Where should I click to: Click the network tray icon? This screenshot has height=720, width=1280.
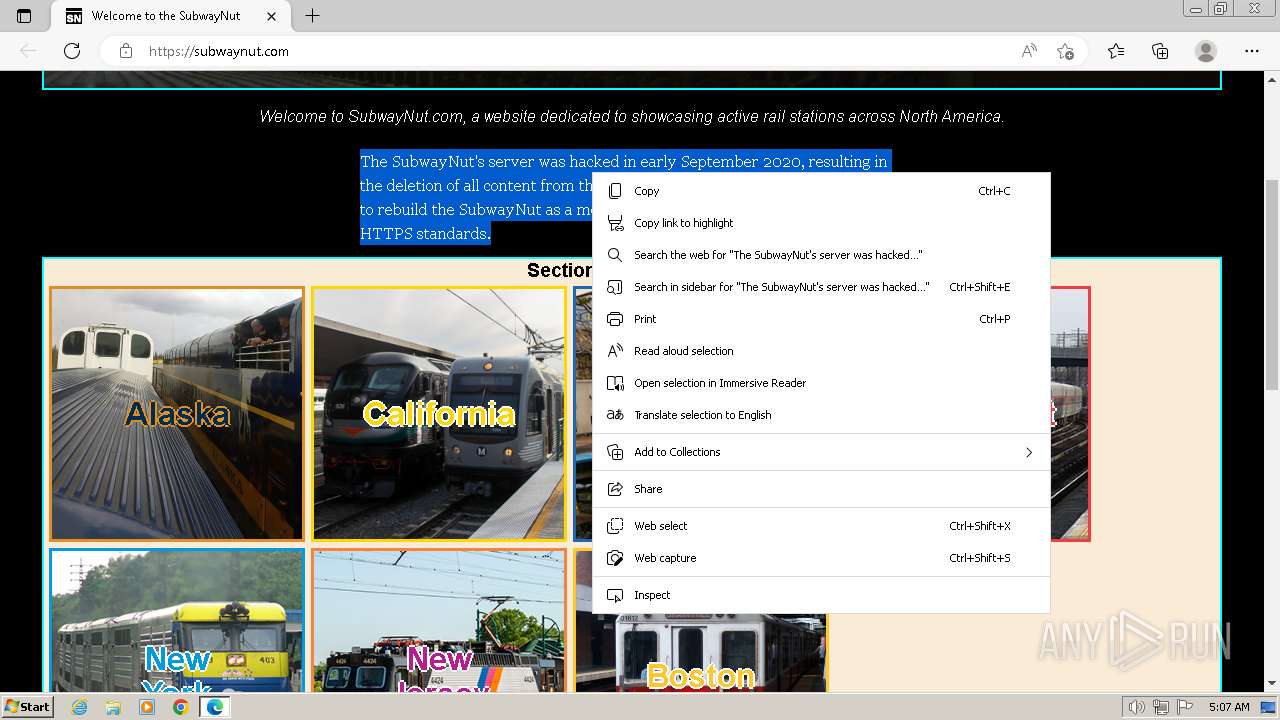1161,707
